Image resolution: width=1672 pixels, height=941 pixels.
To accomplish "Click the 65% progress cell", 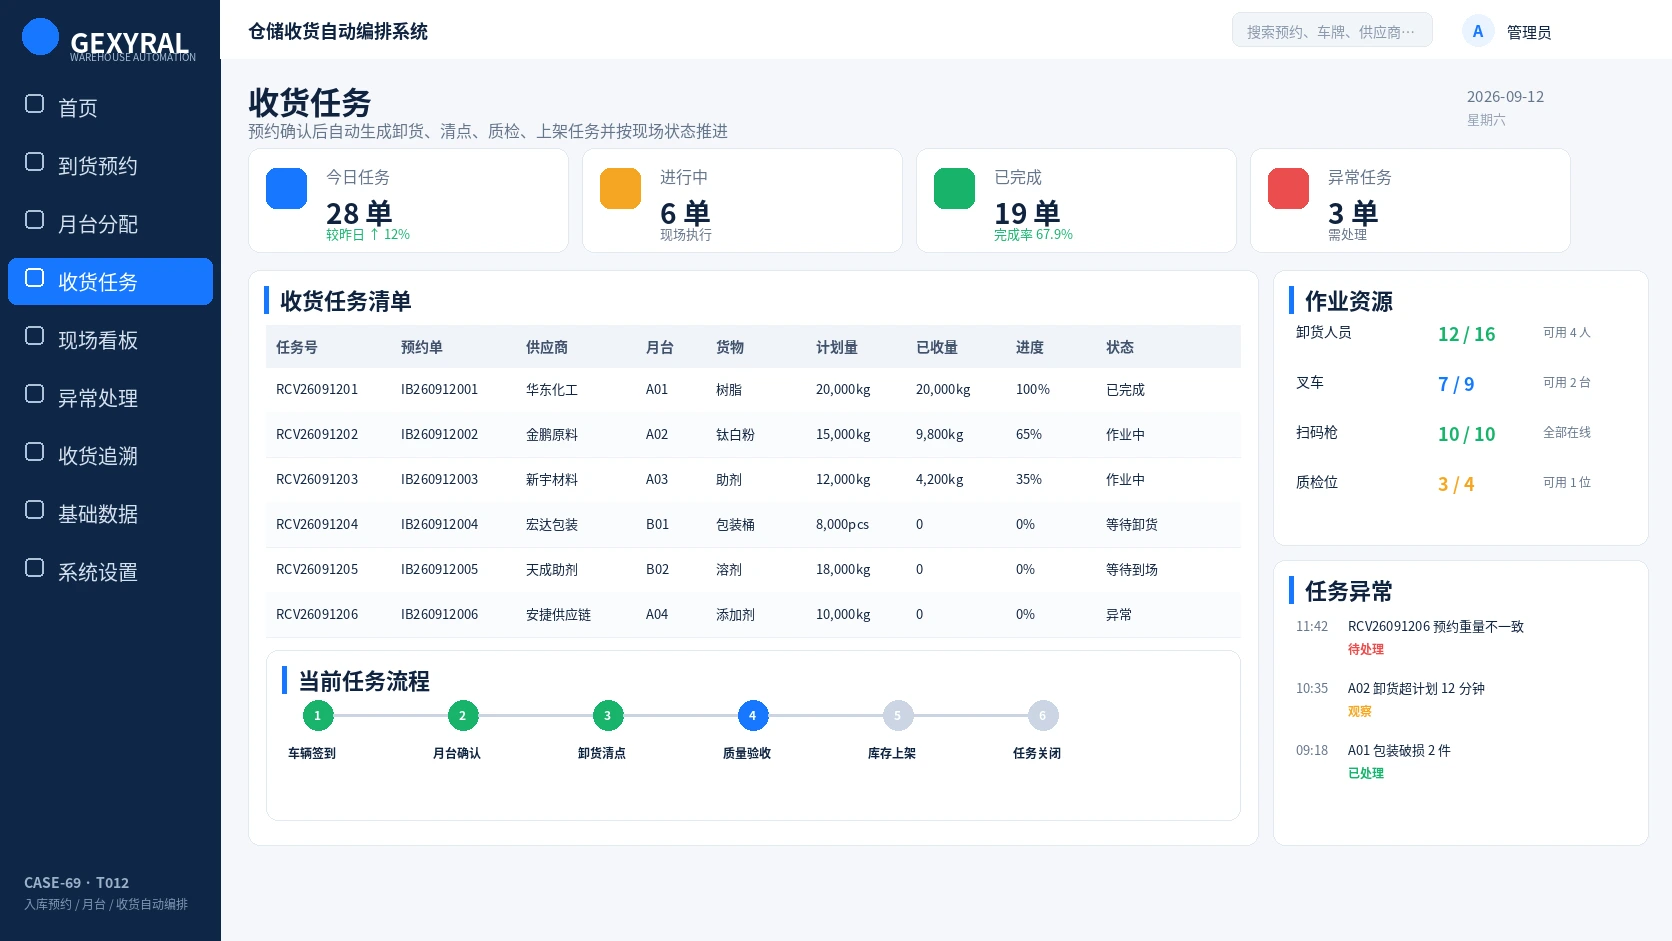I will [x=1029, y=434].
